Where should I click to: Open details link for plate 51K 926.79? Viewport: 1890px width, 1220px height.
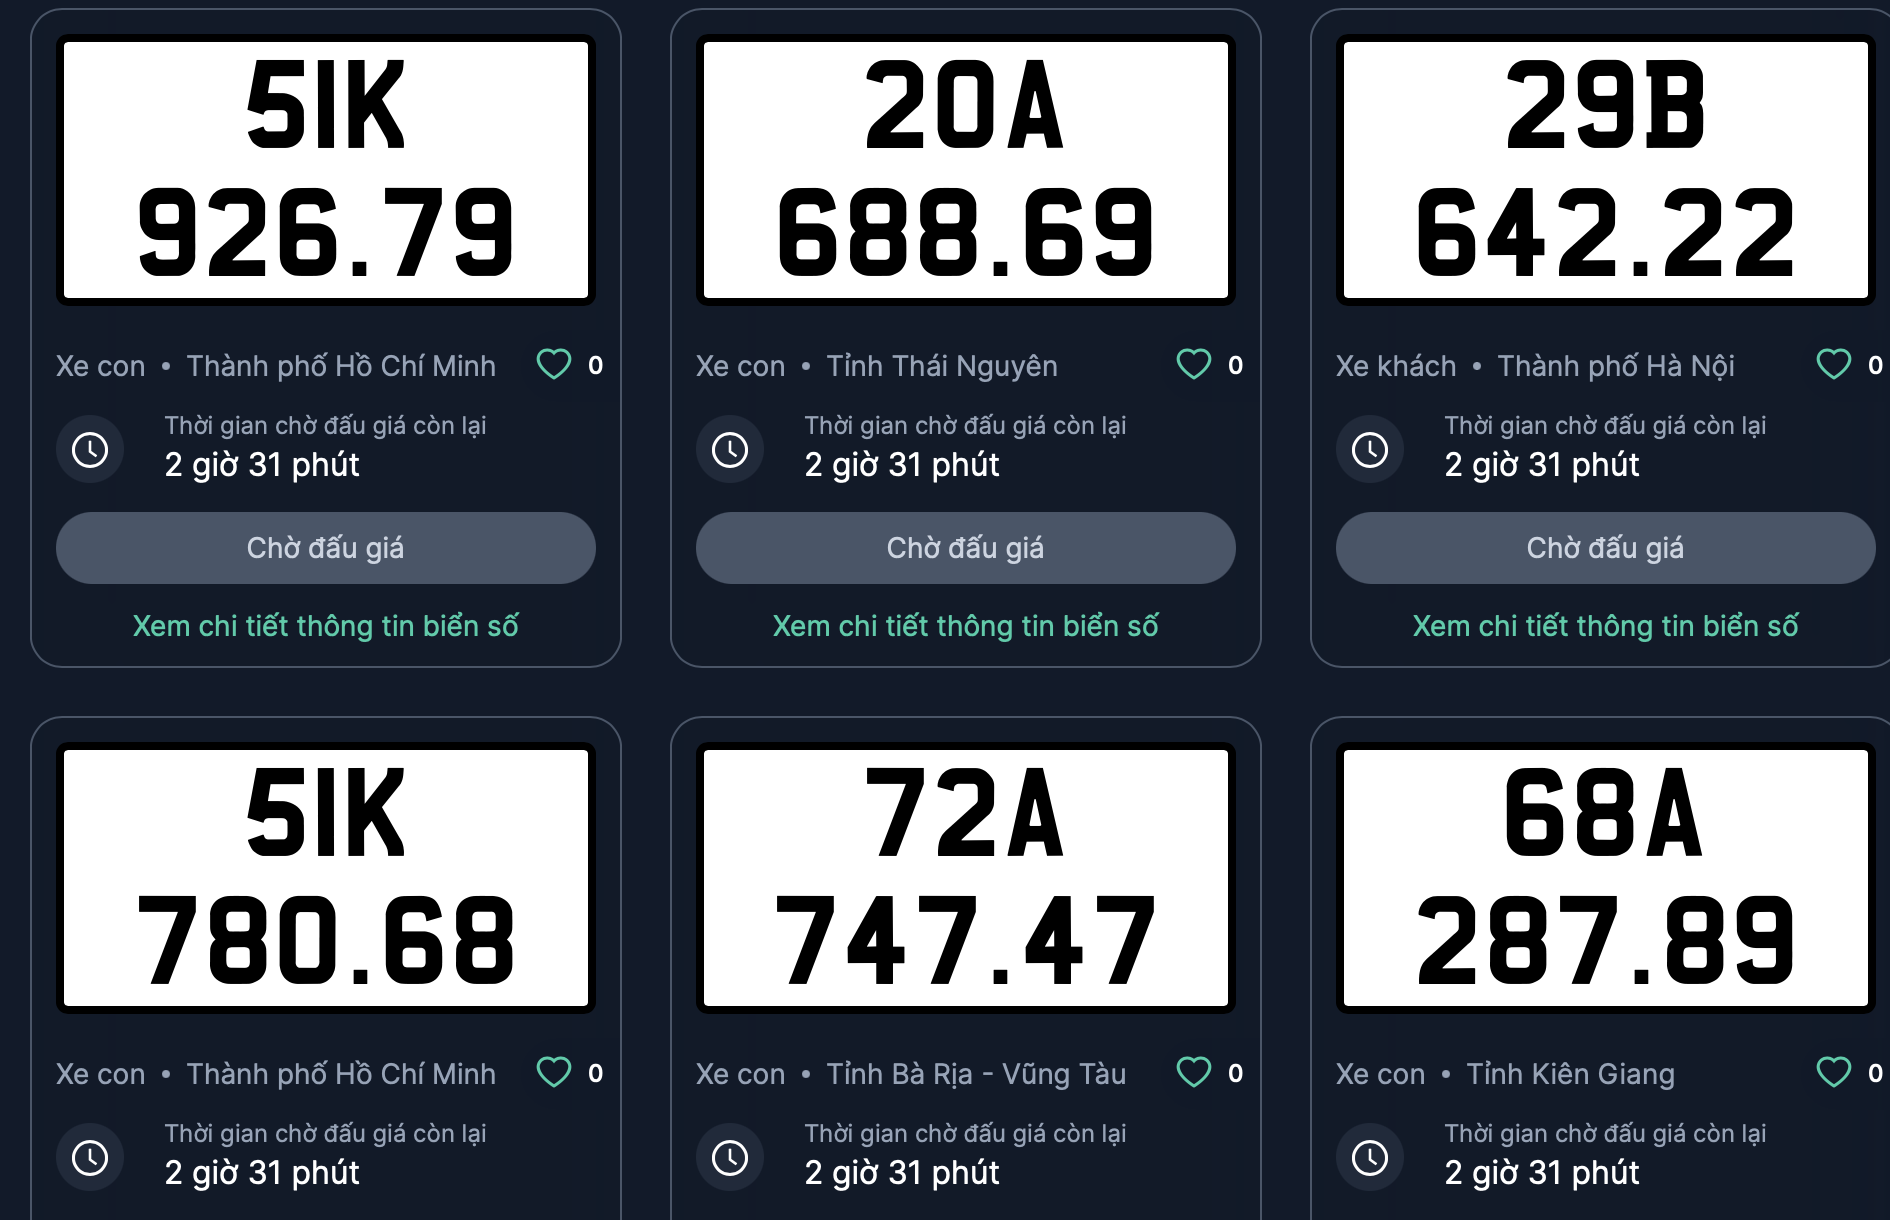326,626
